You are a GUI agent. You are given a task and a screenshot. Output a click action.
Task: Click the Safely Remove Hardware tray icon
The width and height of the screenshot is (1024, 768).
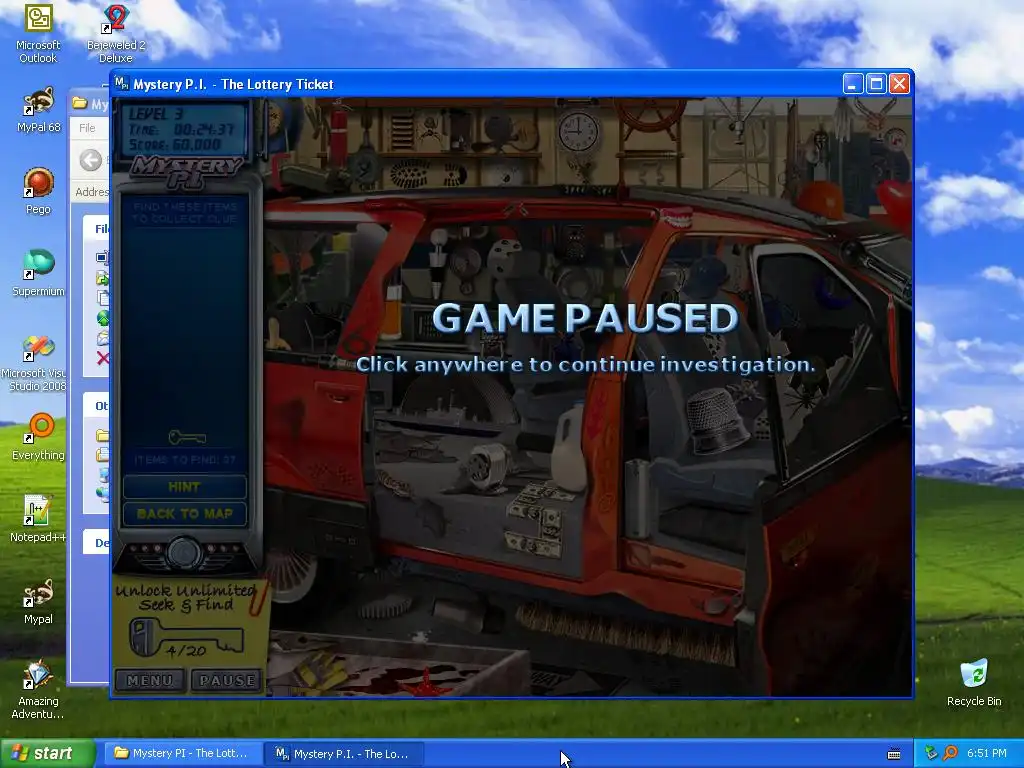(931, 754)
